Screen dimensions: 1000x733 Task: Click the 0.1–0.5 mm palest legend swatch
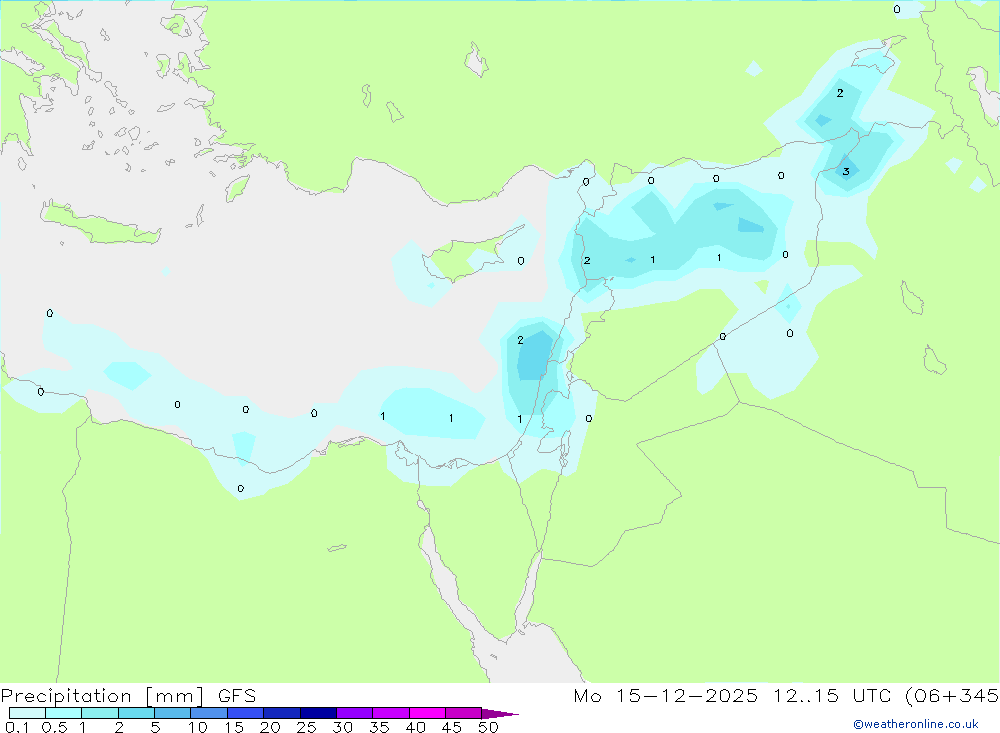[x=27, y=713]
